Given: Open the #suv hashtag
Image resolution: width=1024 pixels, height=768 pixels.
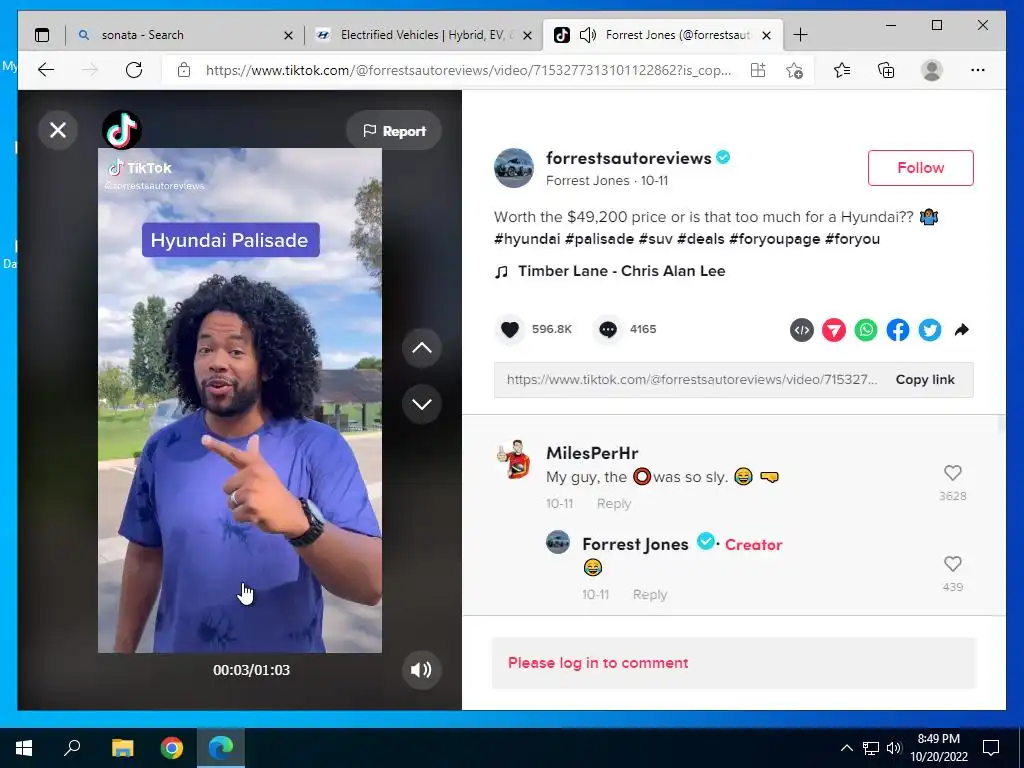Looking at the screenshot, I should click(x=656, y=239).
